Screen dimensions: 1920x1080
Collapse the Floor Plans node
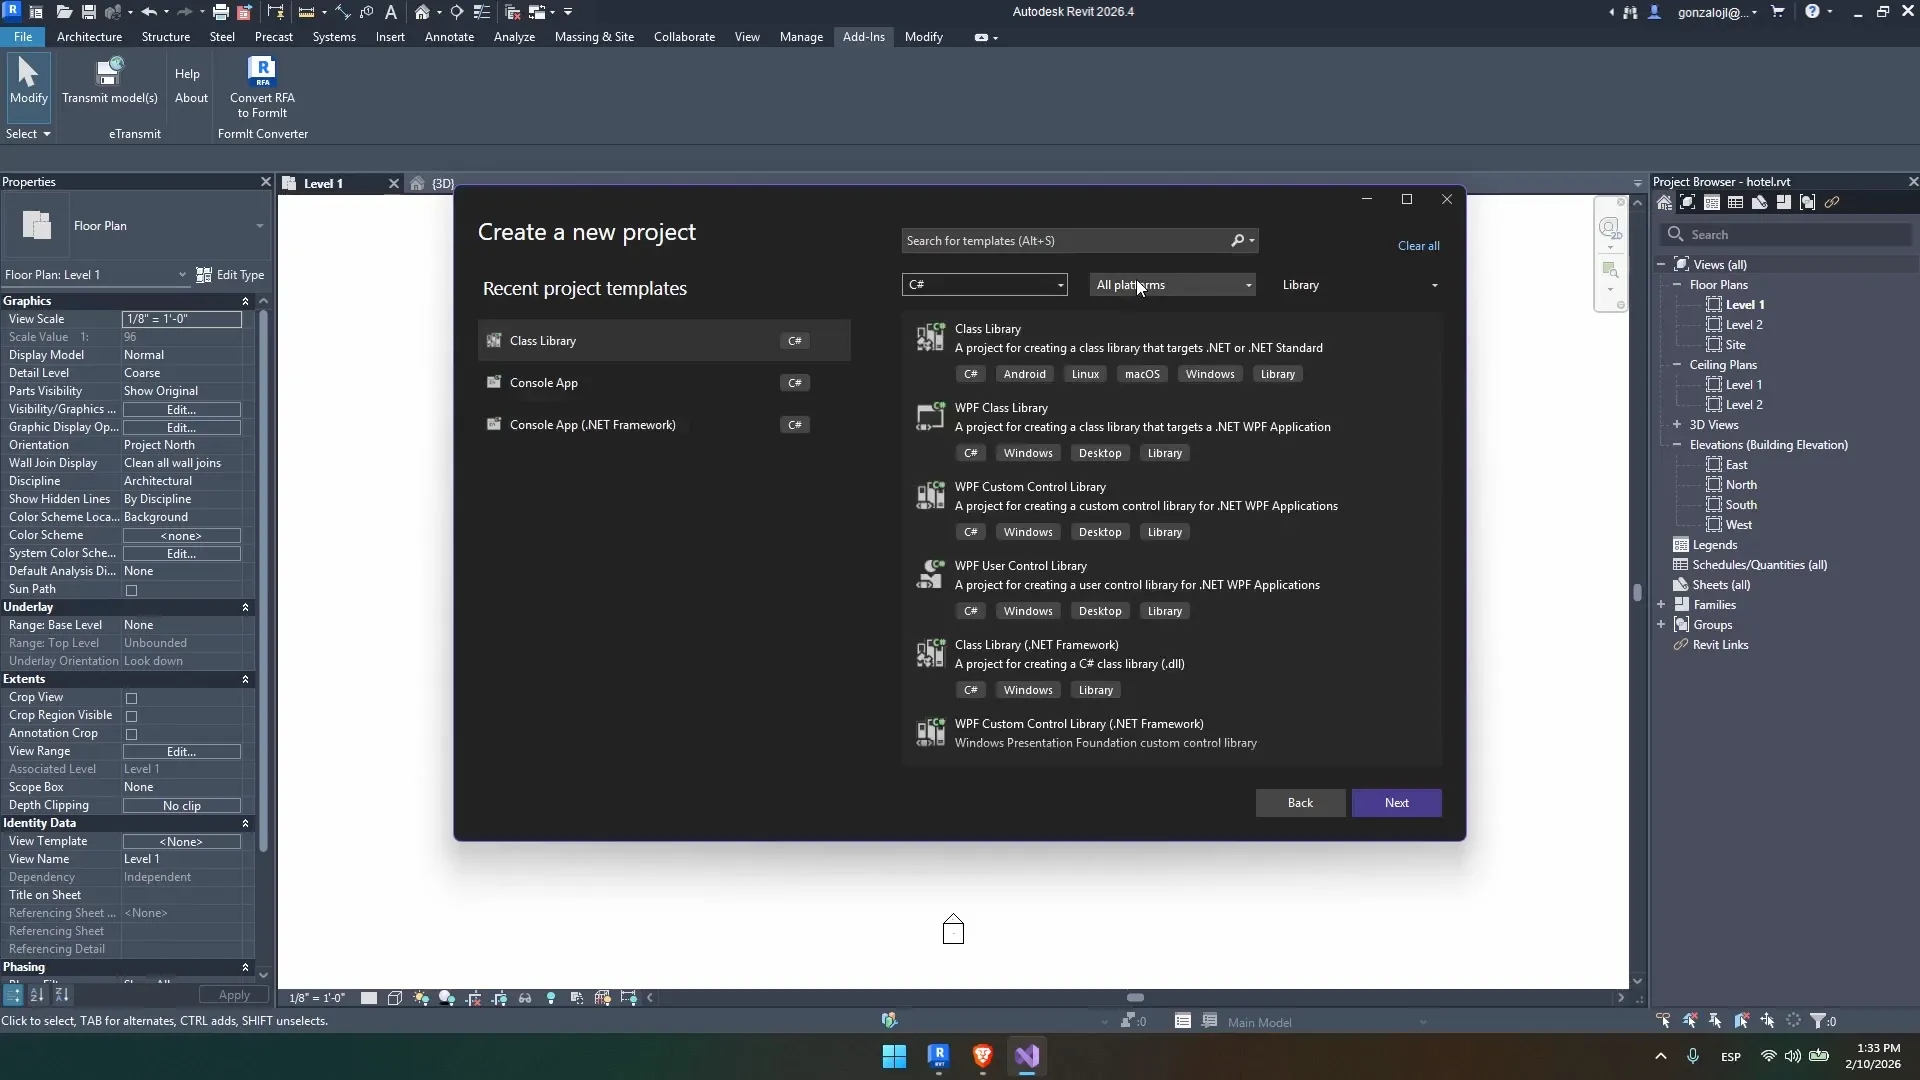tap(1677, 285)
